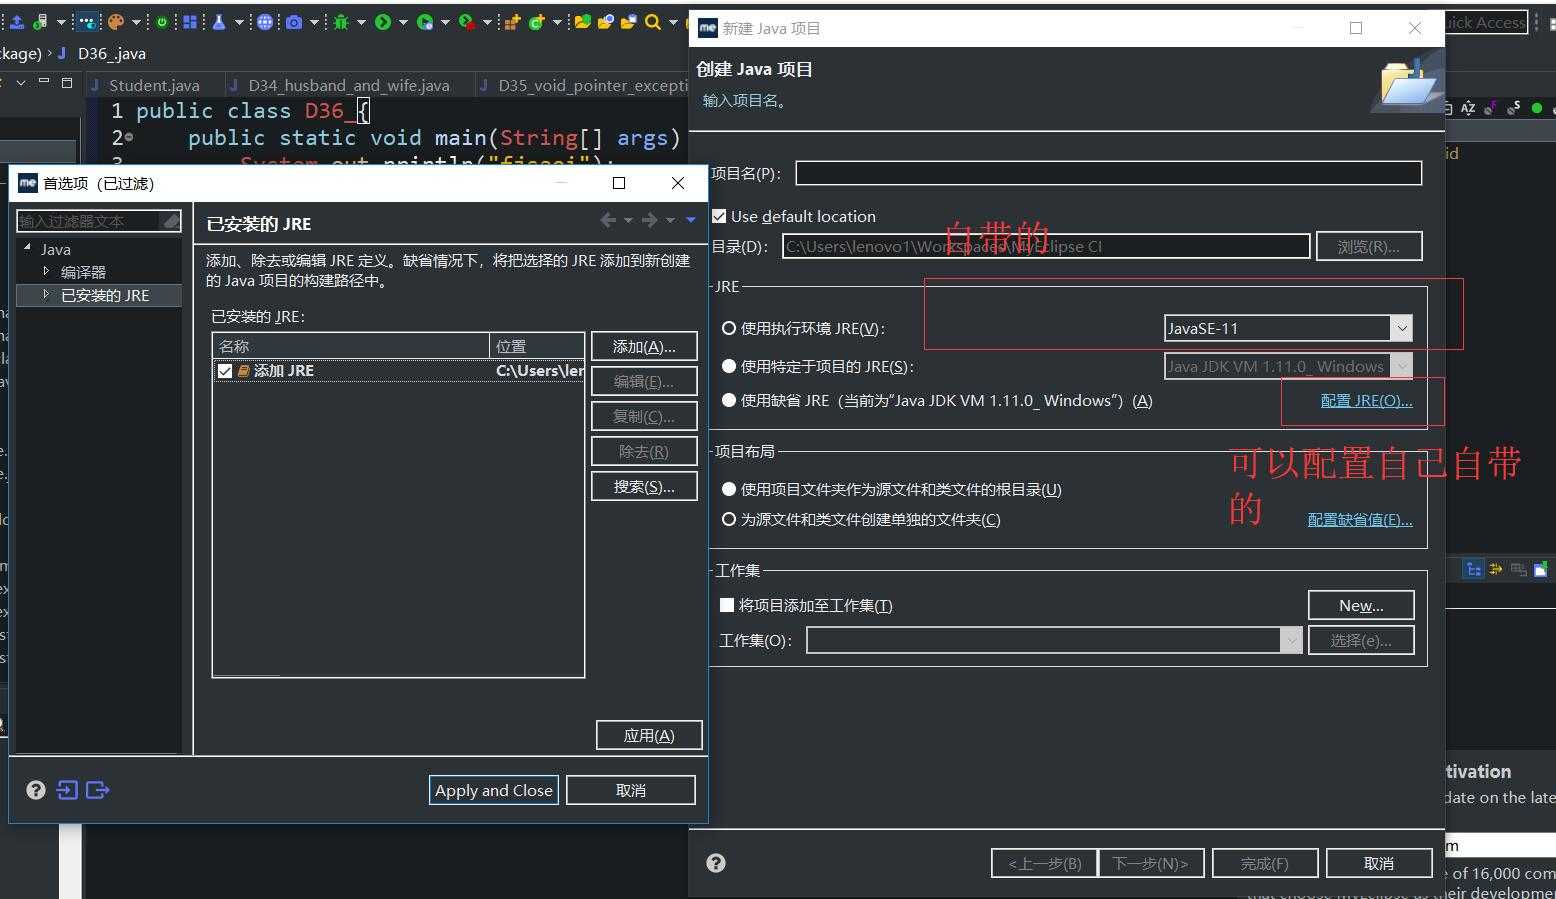This screenshot has width=1556, height=899.
Task: Open dropdown arrow beside the Debug bug icon
Action: tap(360, 22)
